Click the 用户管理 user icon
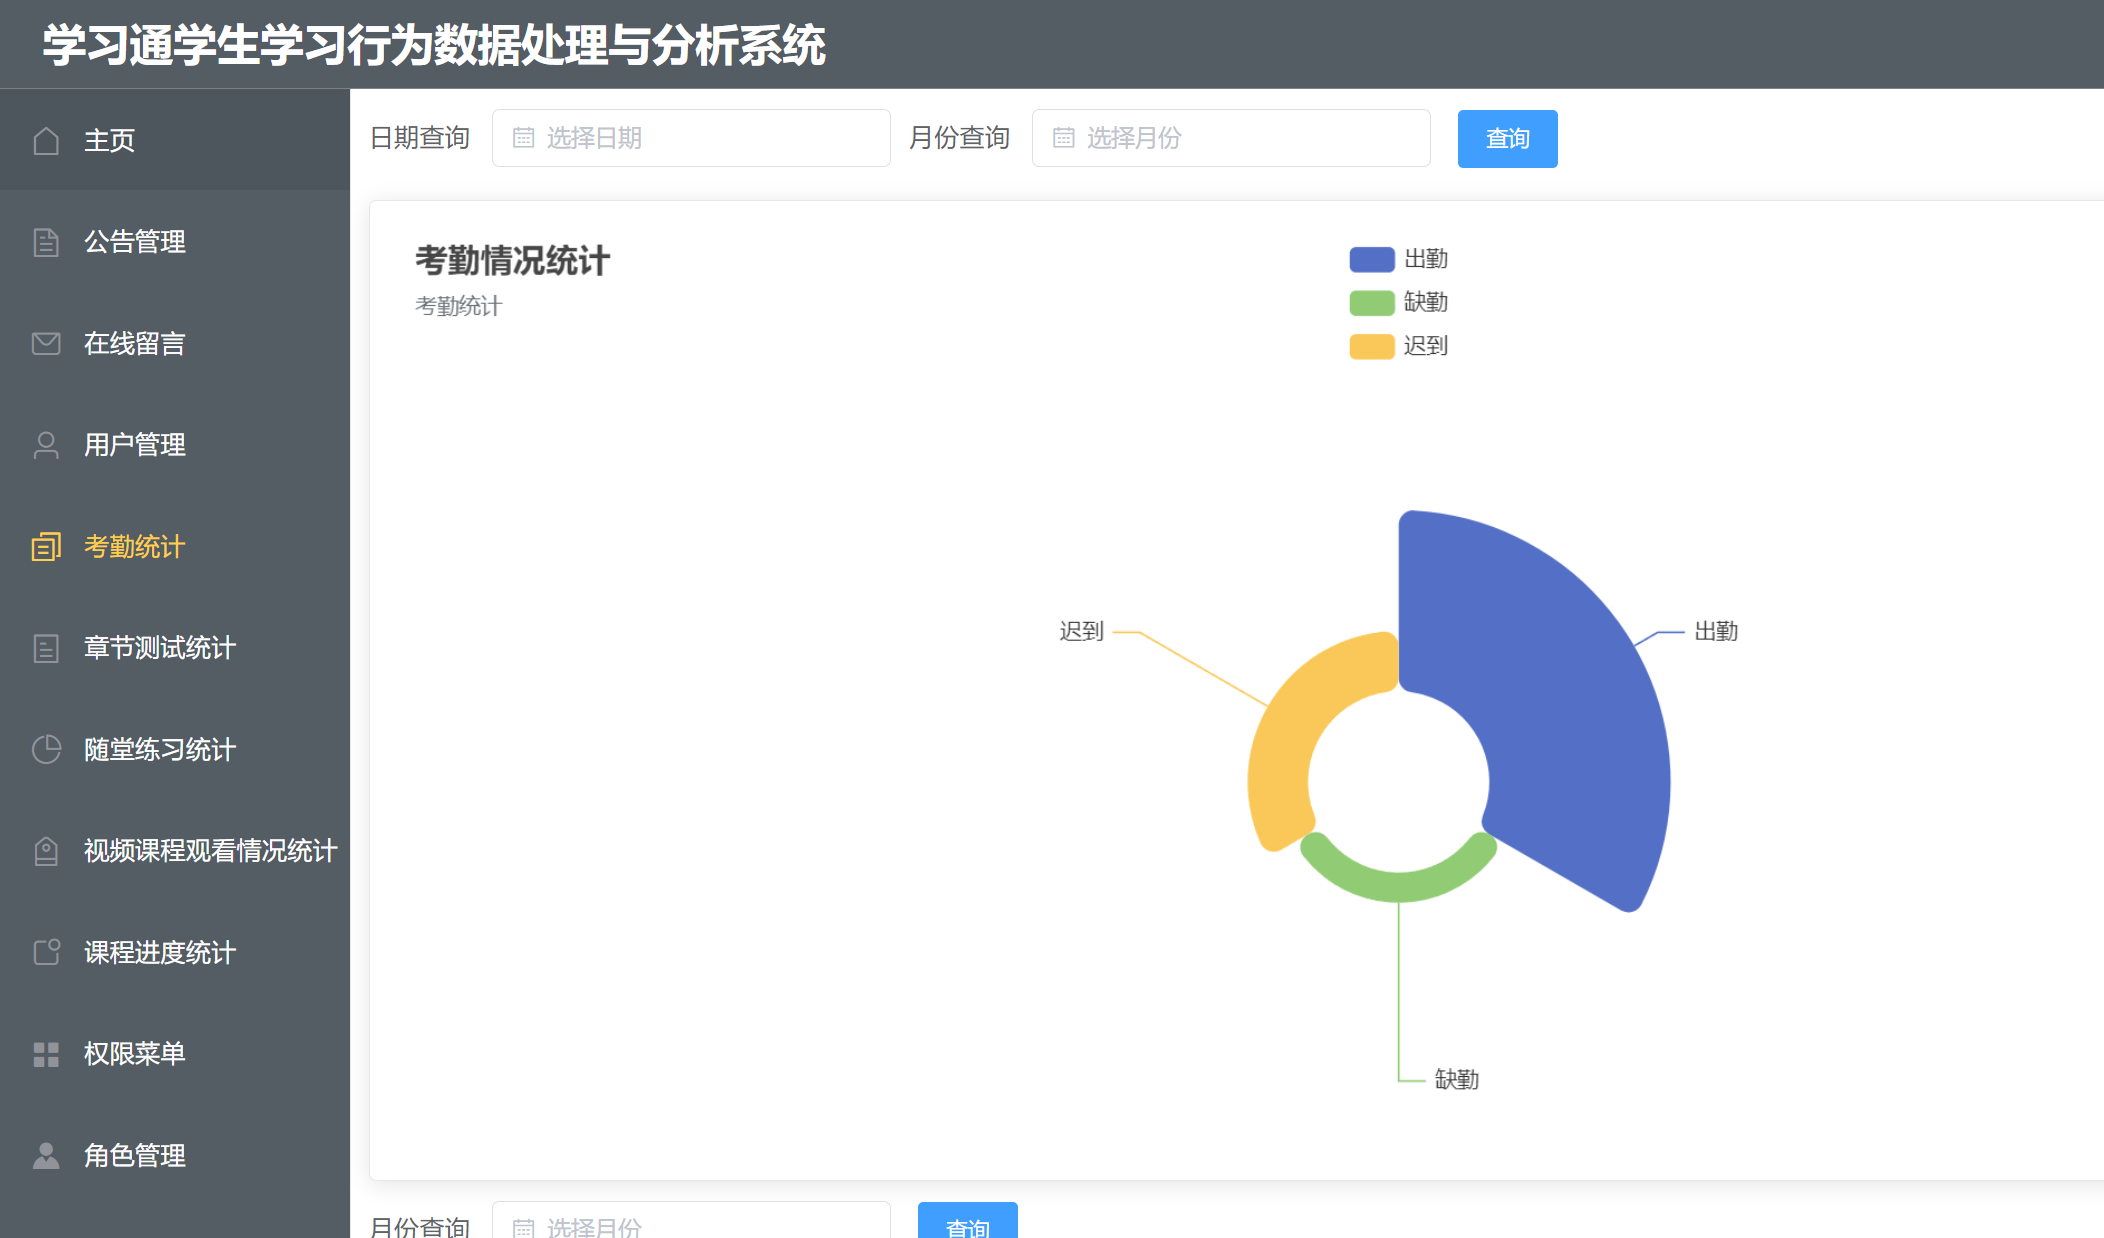The image size is (2104, 1238). click(46, 444)
